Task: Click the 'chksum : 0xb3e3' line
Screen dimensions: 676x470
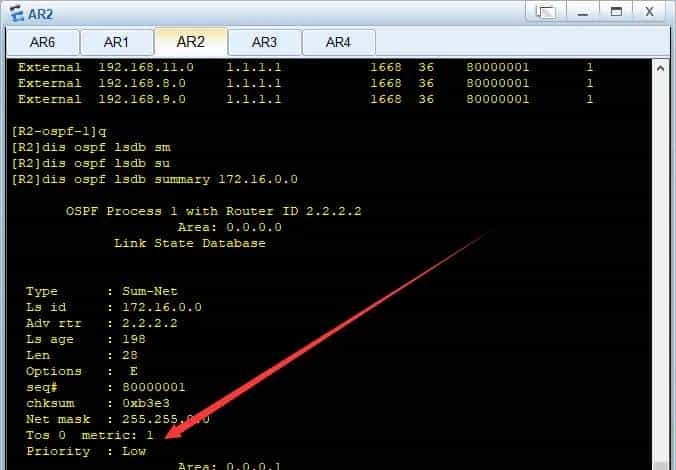Action: [97, 403]
